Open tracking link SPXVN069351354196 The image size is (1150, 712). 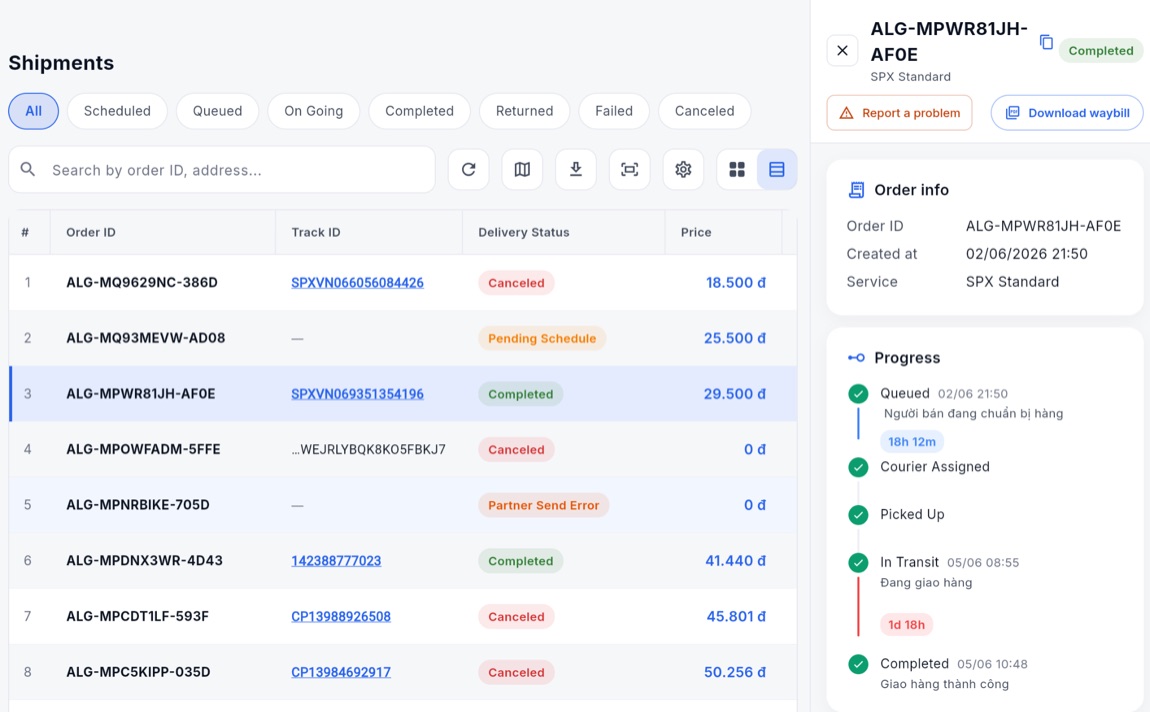[357, 394]
